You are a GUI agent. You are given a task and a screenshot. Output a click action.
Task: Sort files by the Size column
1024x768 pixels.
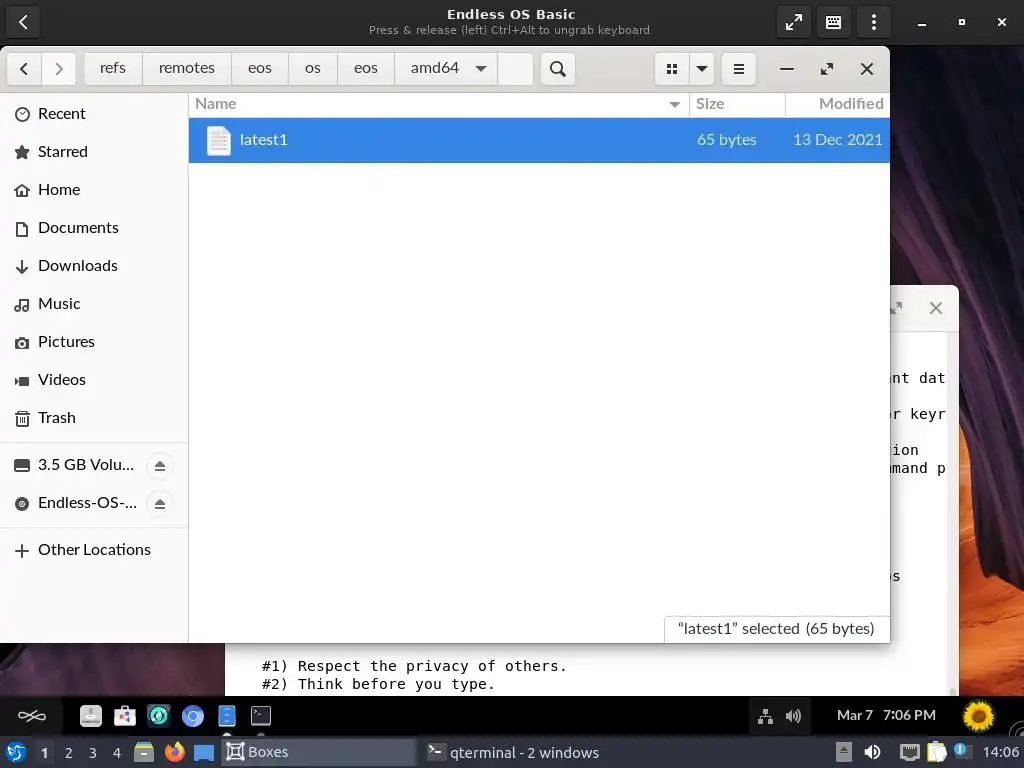pos(737,104)
